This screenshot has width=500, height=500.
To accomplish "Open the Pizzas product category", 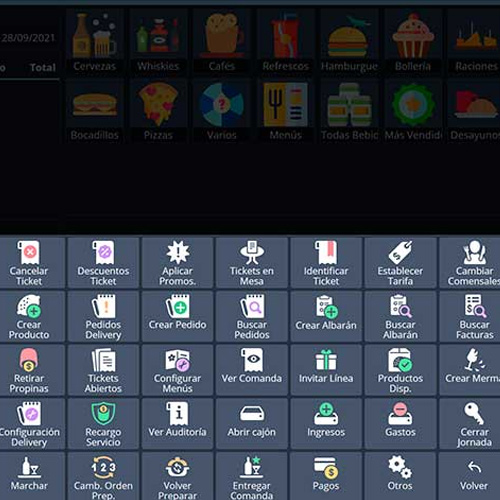I will point(158,112).
